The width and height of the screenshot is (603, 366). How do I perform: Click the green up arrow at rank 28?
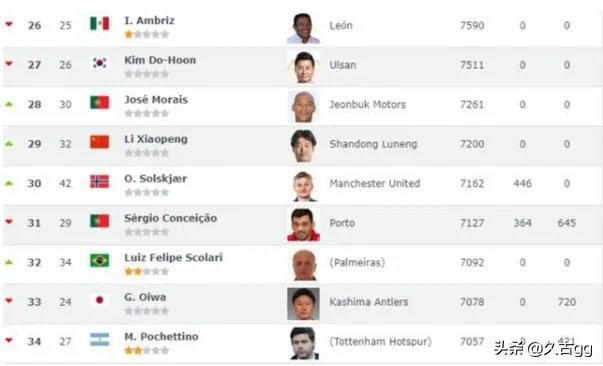pos(9,104)
